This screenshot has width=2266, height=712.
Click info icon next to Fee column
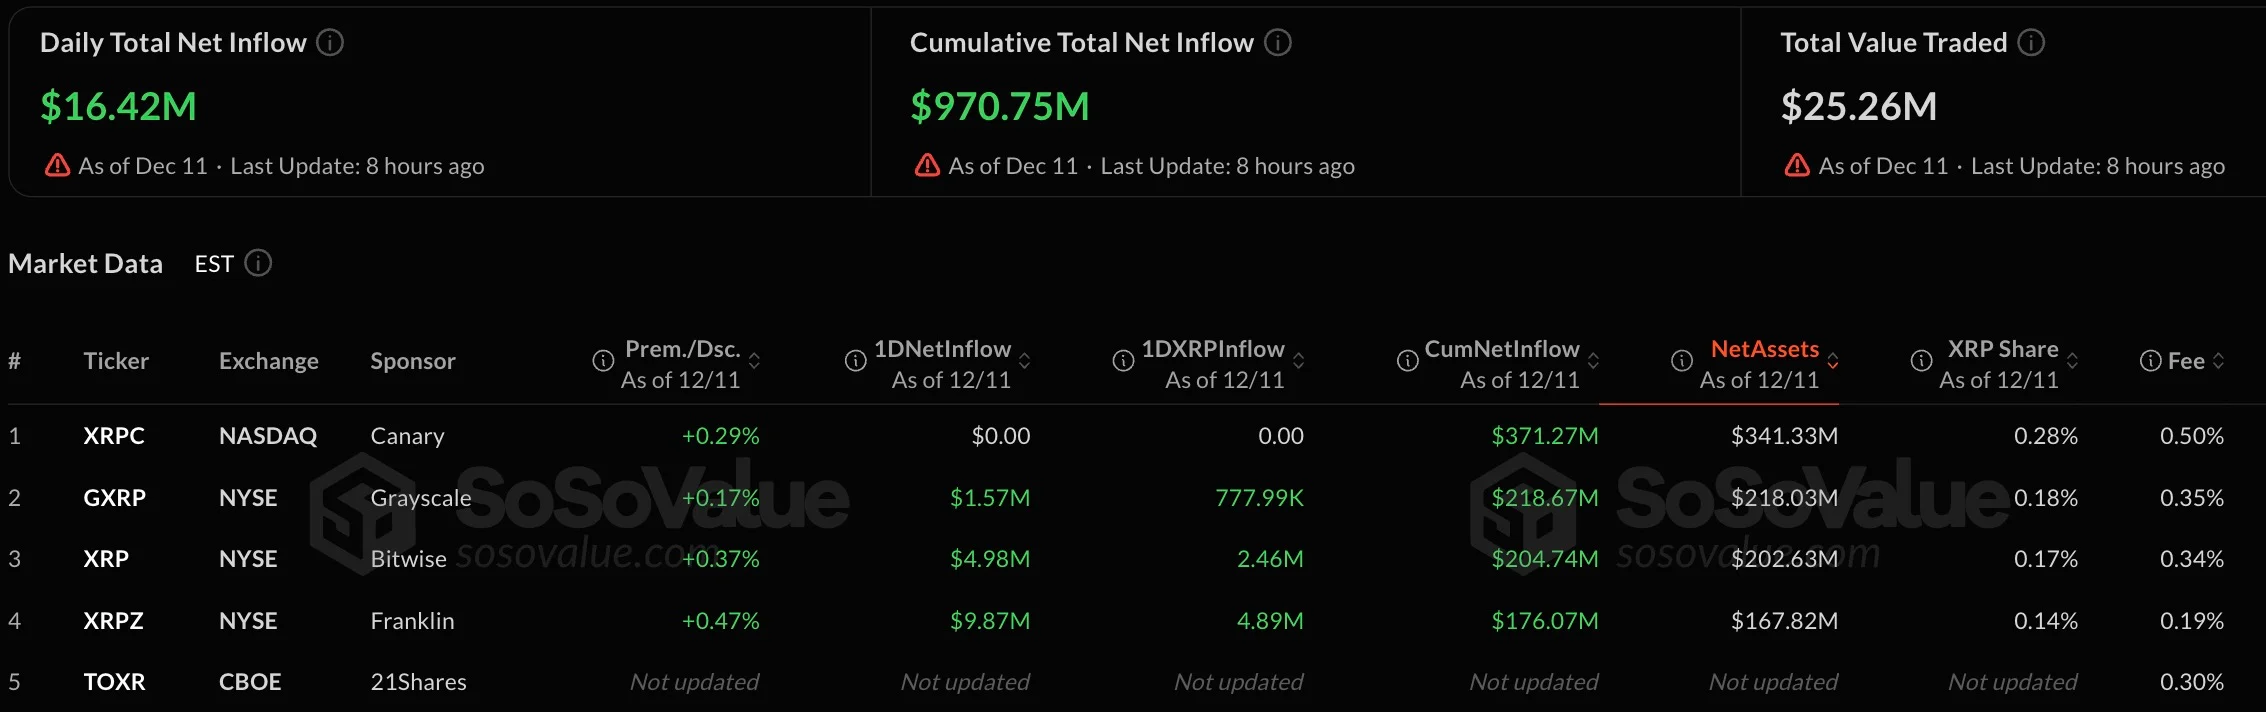[x=2150, y=361]
